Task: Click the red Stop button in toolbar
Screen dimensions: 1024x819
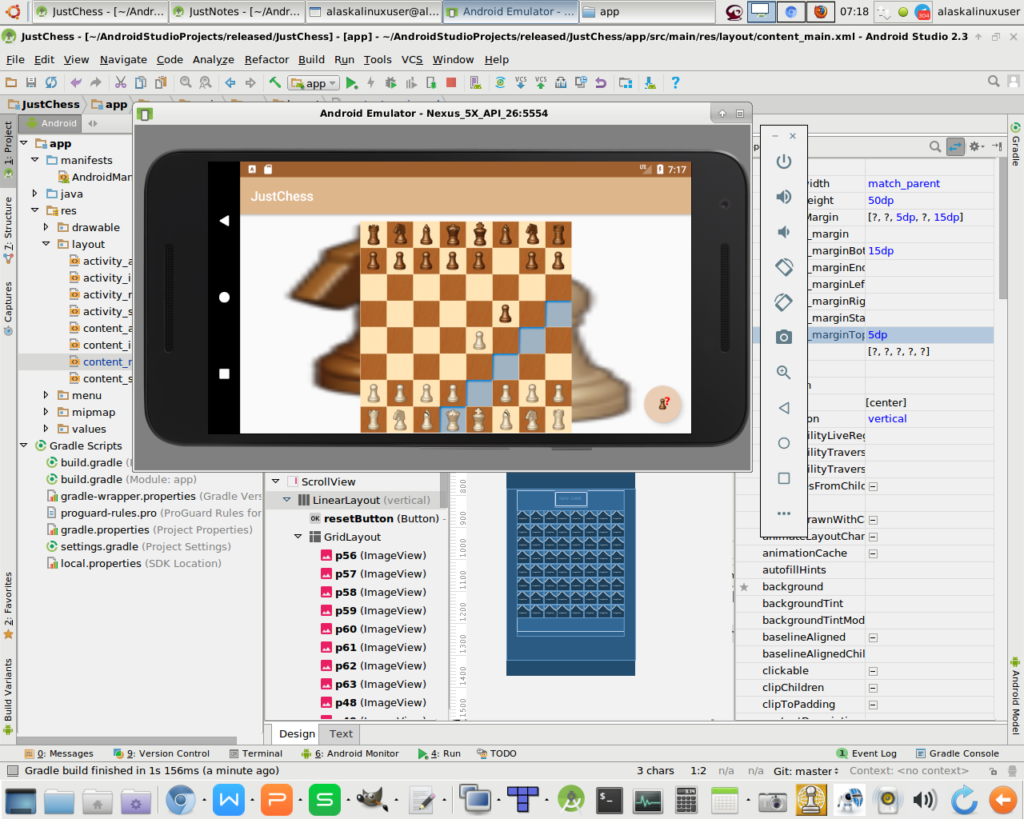Action: click(451, 83)
